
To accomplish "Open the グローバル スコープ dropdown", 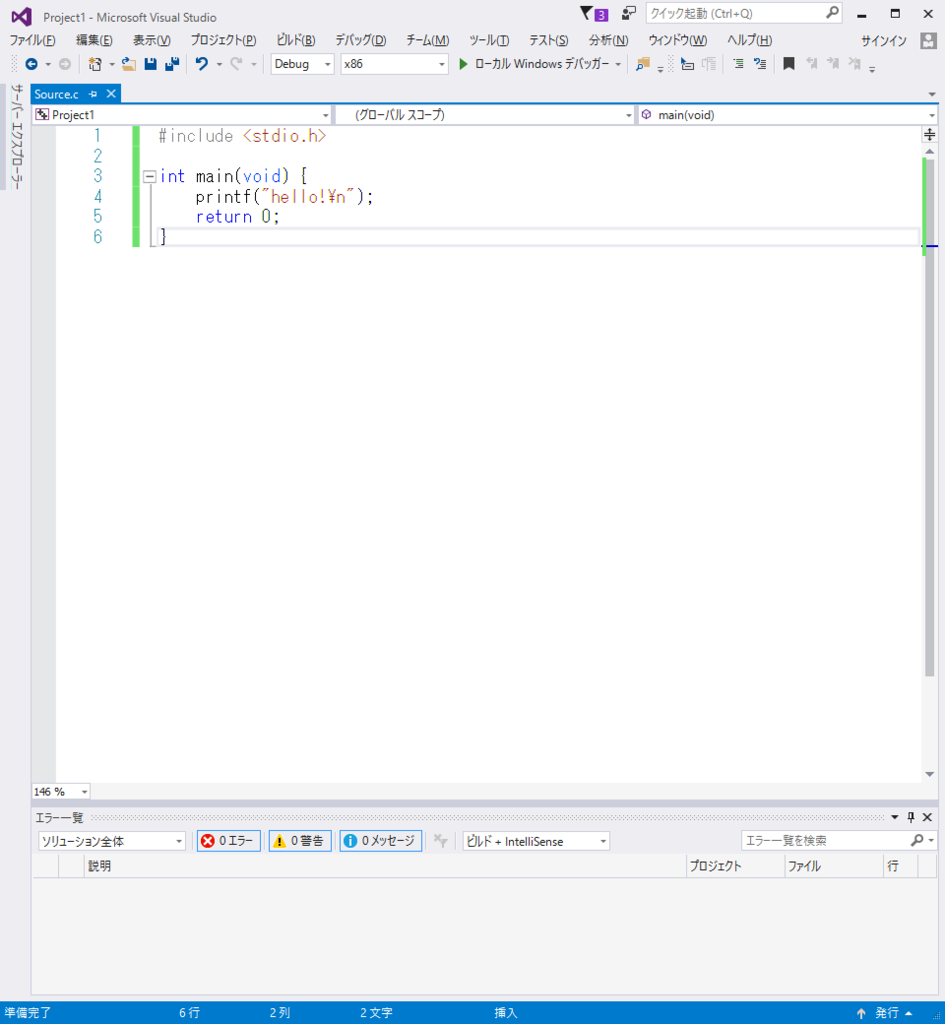I will click(485, 115).
